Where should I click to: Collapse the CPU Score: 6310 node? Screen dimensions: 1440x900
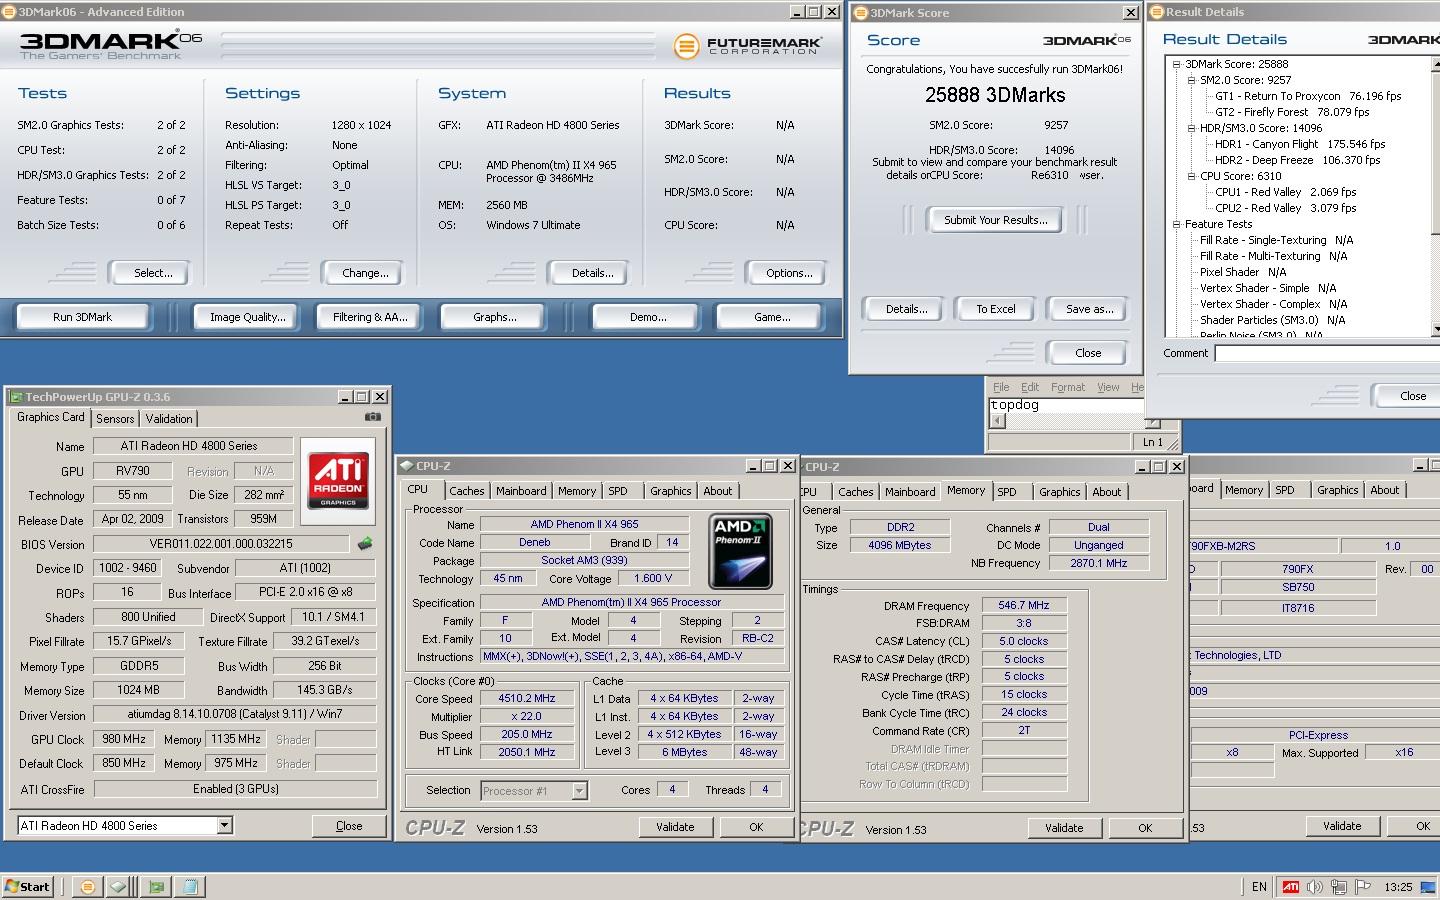pos(1192,176)
